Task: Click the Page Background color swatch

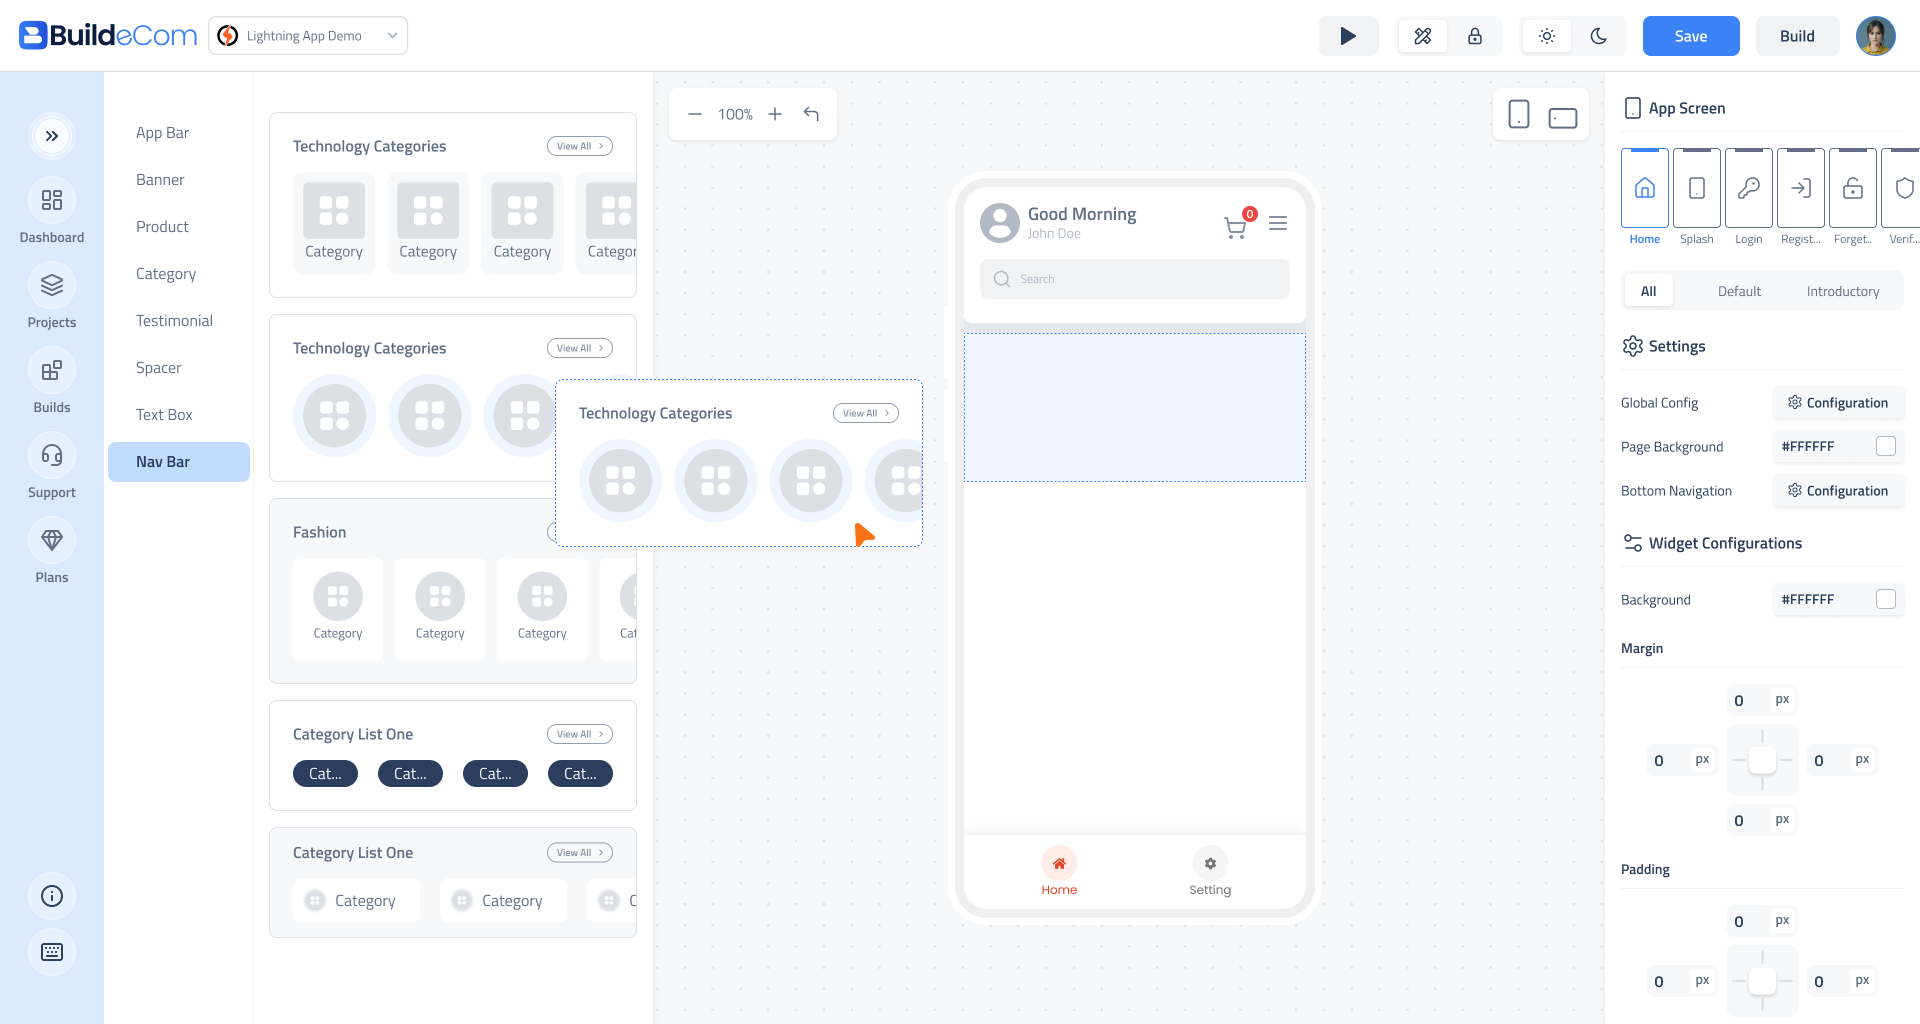Action: point(1885,447)
